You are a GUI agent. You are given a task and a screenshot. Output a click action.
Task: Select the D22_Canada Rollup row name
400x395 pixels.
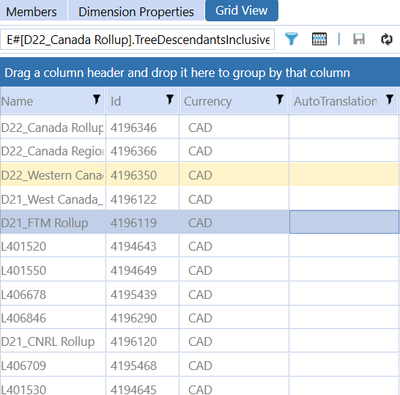tap(53, 127)
